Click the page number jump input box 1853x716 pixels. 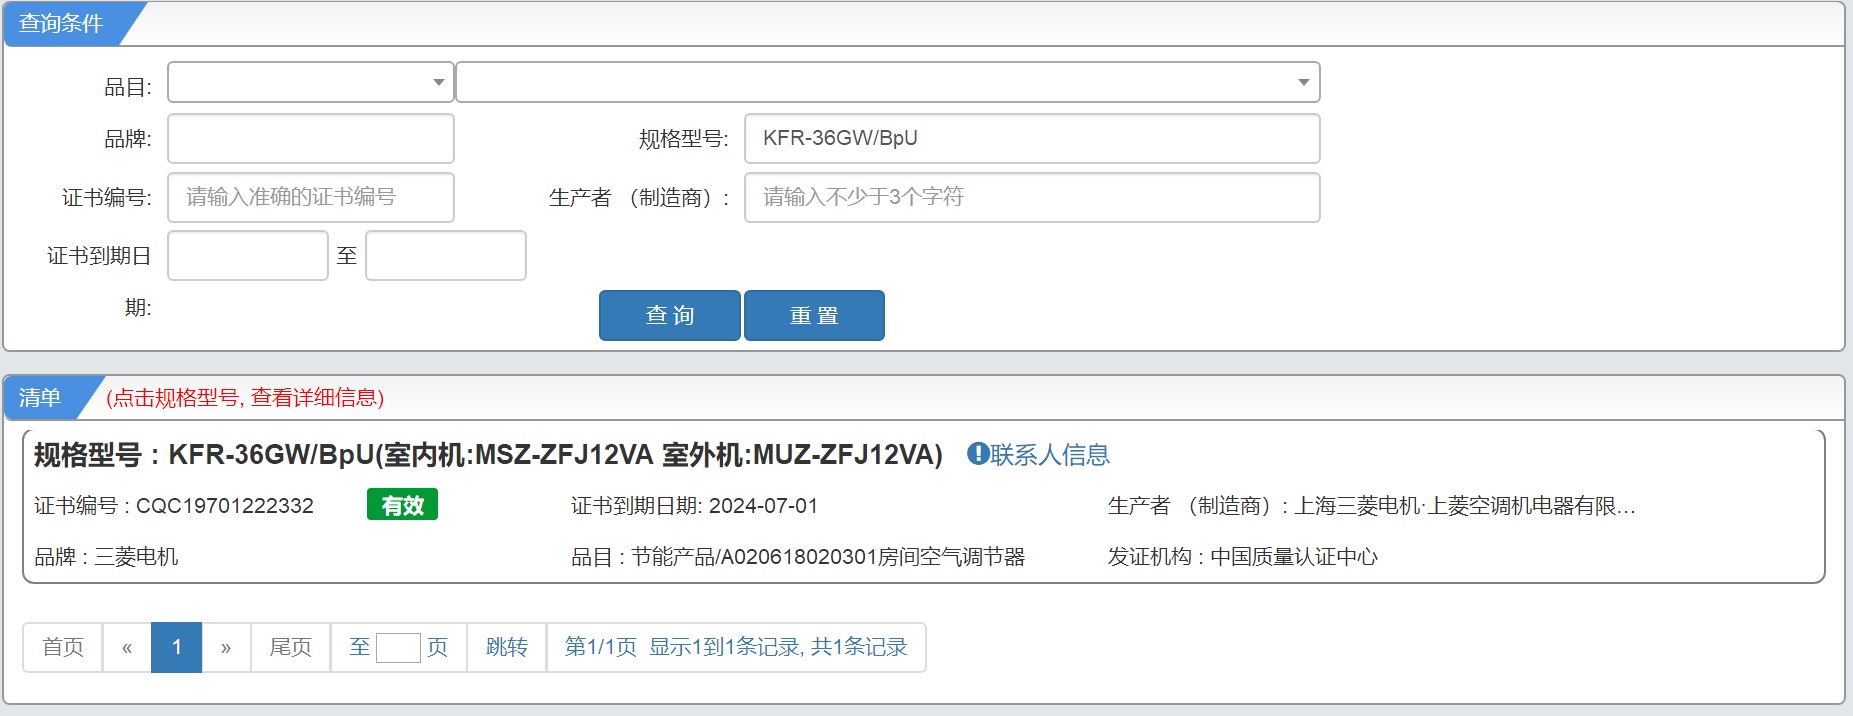(398, 648)
